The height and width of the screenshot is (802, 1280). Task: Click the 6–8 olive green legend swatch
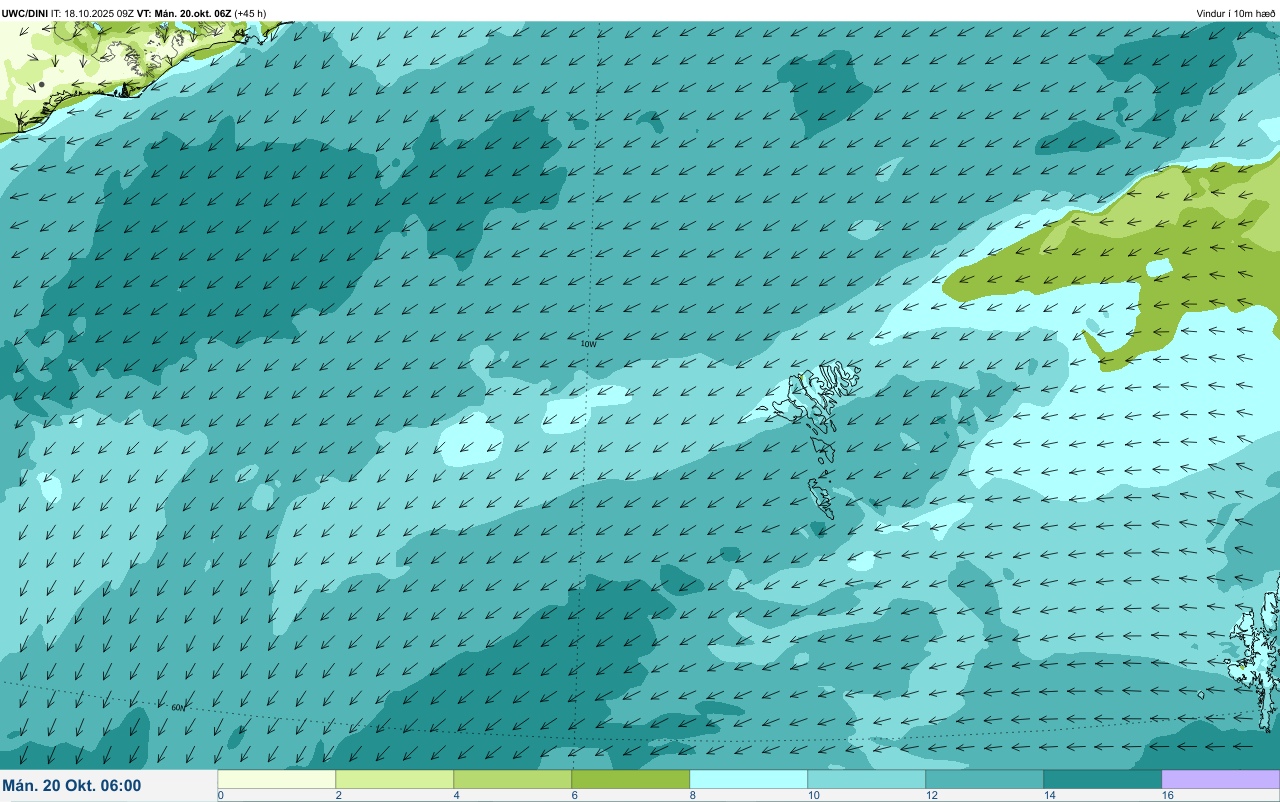coord(631,779)
